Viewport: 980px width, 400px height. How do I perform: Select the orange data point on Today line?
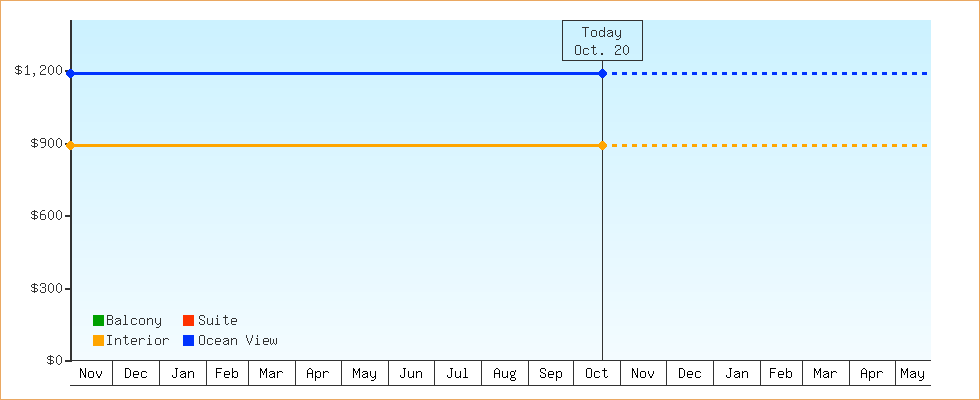[x=602, y=146]
